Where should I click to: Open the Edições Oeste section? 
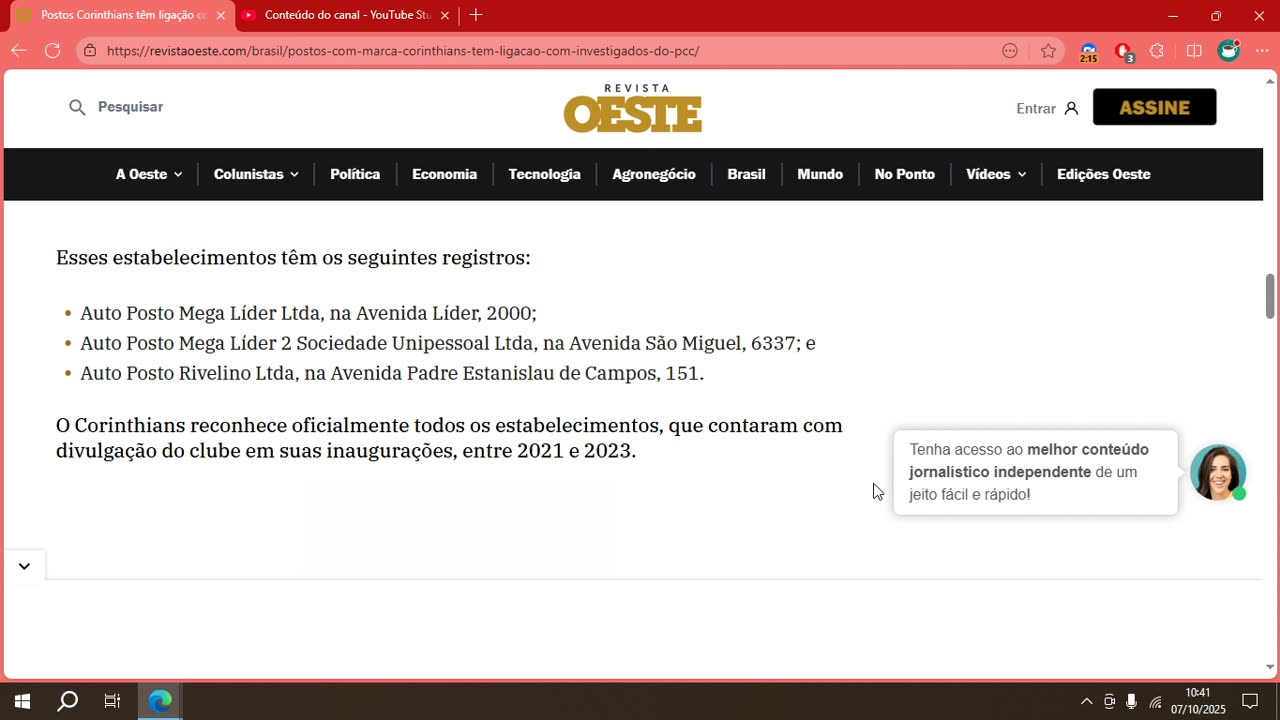(1103, 174)
